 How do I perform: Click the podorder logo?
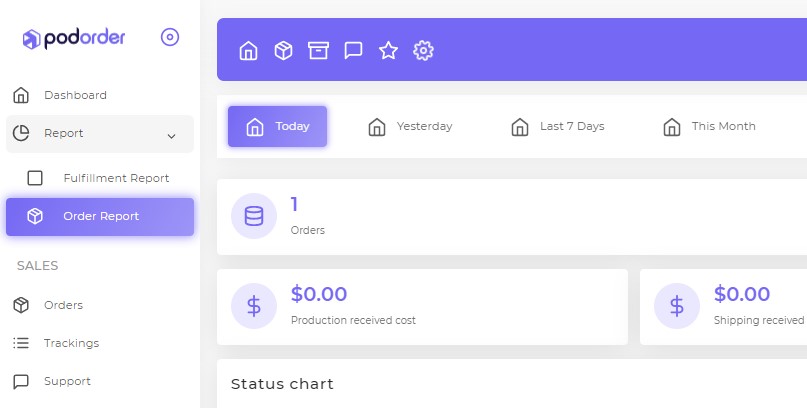point(74,38)
